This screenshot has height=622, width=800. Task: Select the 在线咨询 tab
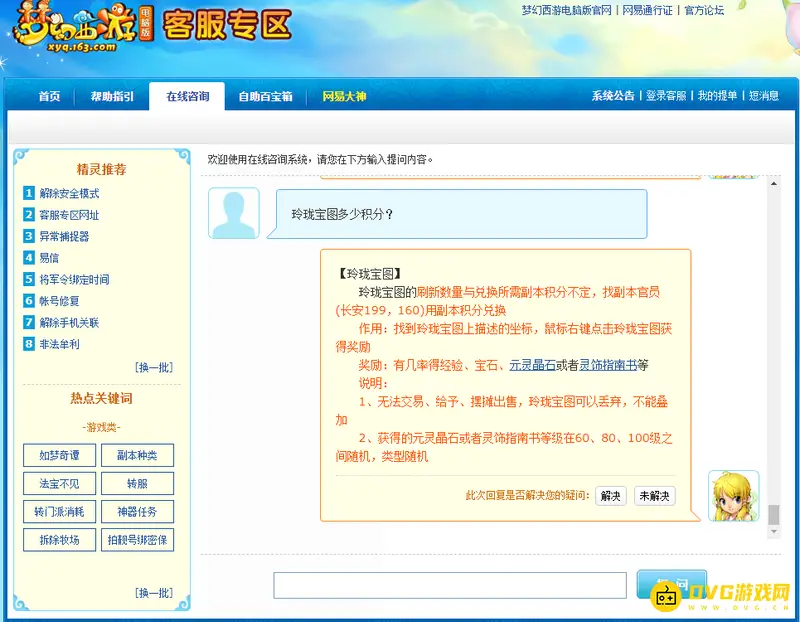click(x=187, y=96)
